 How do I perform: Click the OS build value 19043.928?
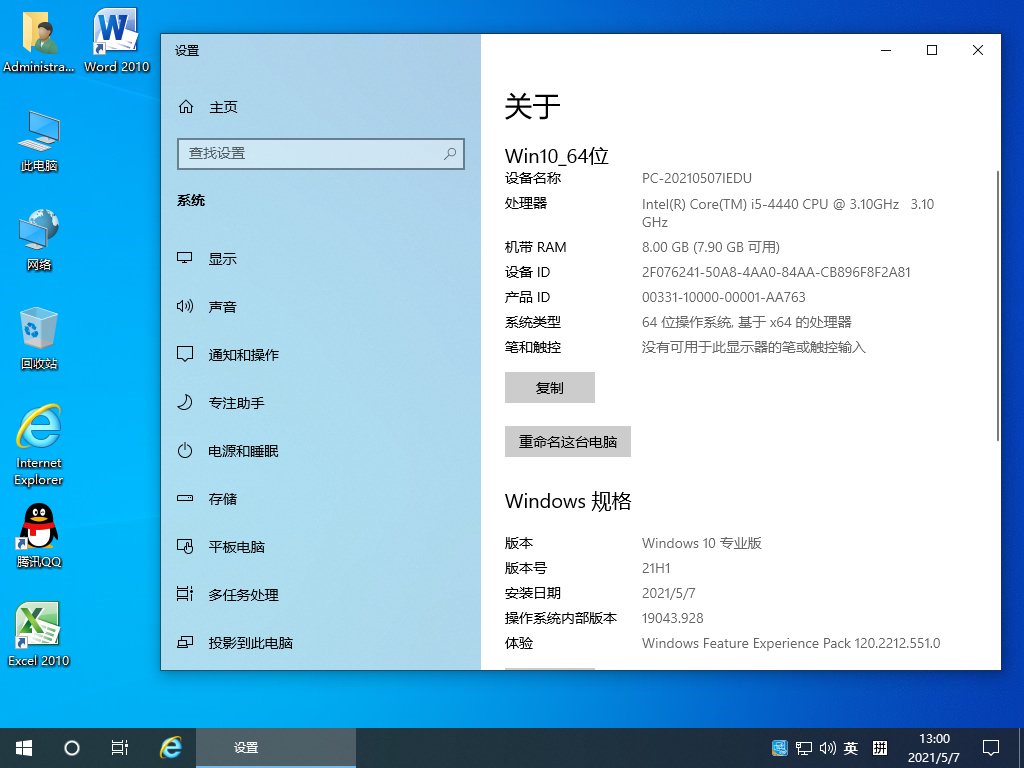(x=673, y=618)
